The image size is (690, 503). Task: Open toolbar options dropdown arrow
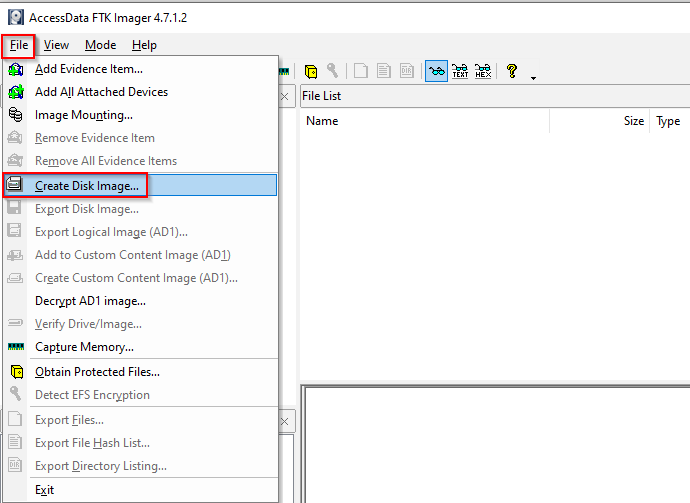tap(533, 78)
